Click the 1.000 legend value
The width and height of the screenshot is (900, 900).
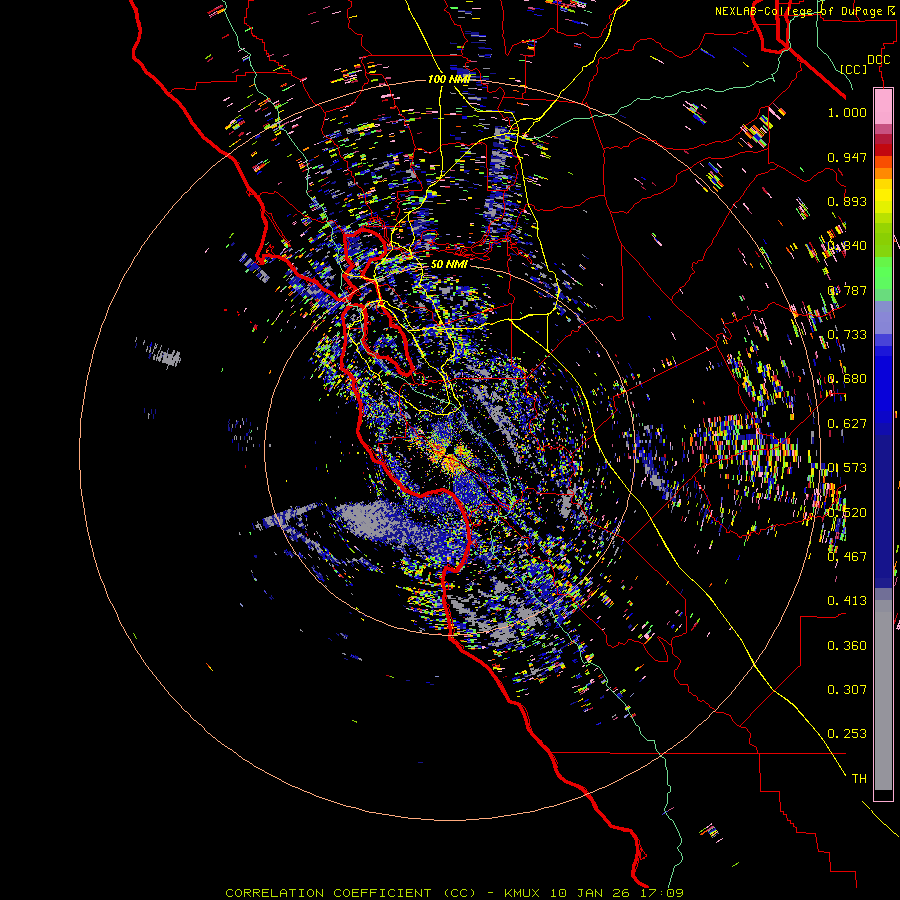(847, 112)
